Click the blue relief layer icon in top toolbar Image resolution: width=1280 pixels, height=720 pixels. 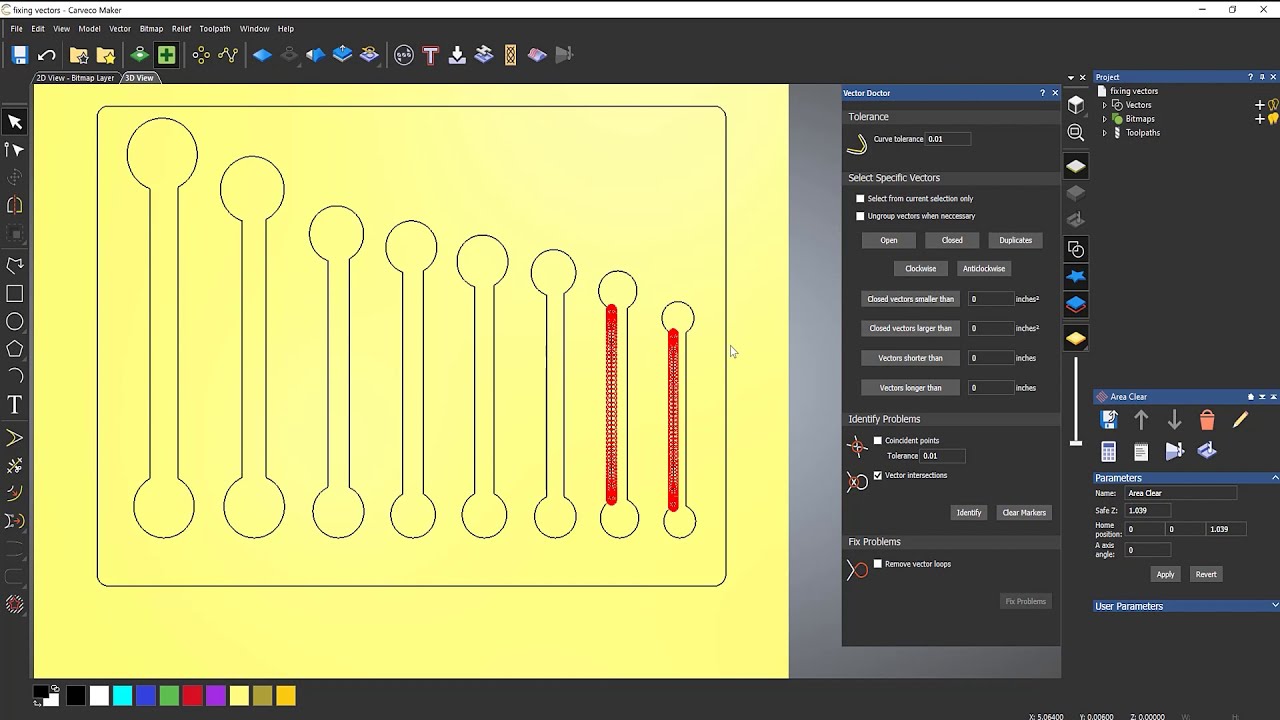click(262, 55)
